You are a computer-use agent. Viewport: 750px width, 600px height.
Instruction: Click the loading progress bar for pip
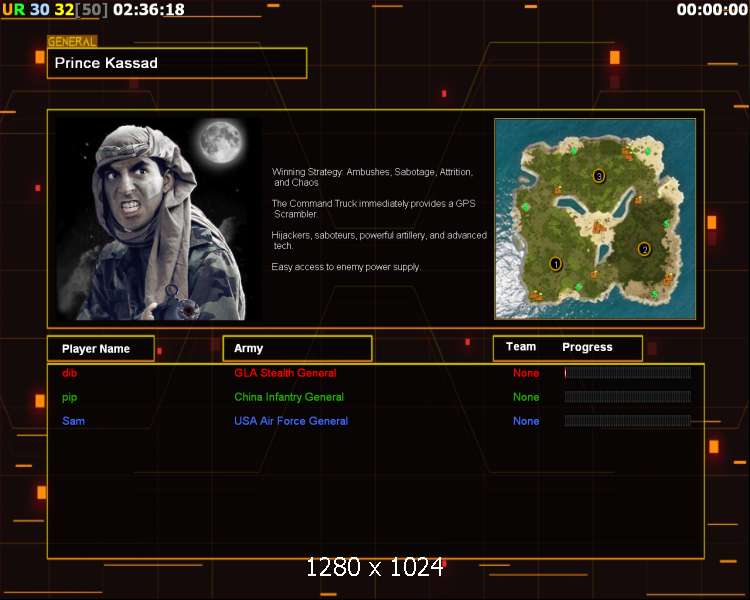(628, 397)
